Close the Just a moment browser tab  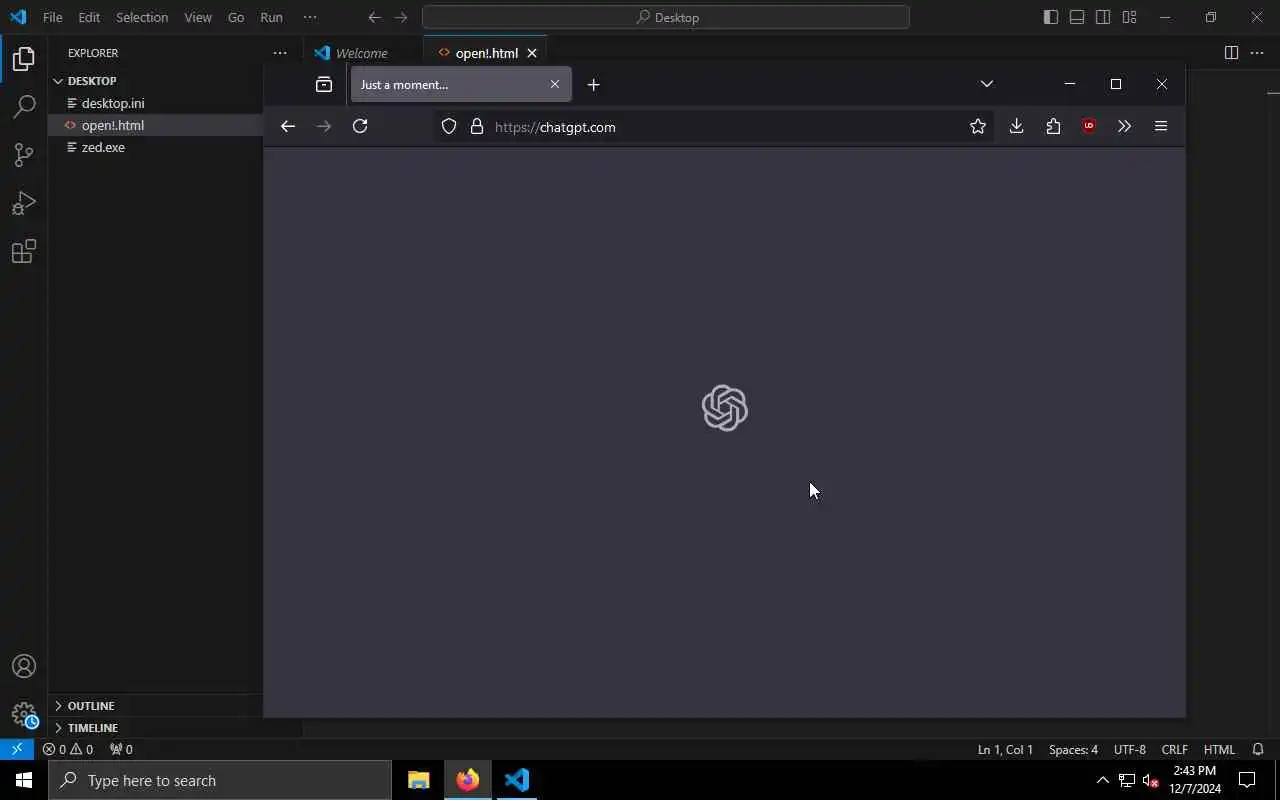(555, 85)
